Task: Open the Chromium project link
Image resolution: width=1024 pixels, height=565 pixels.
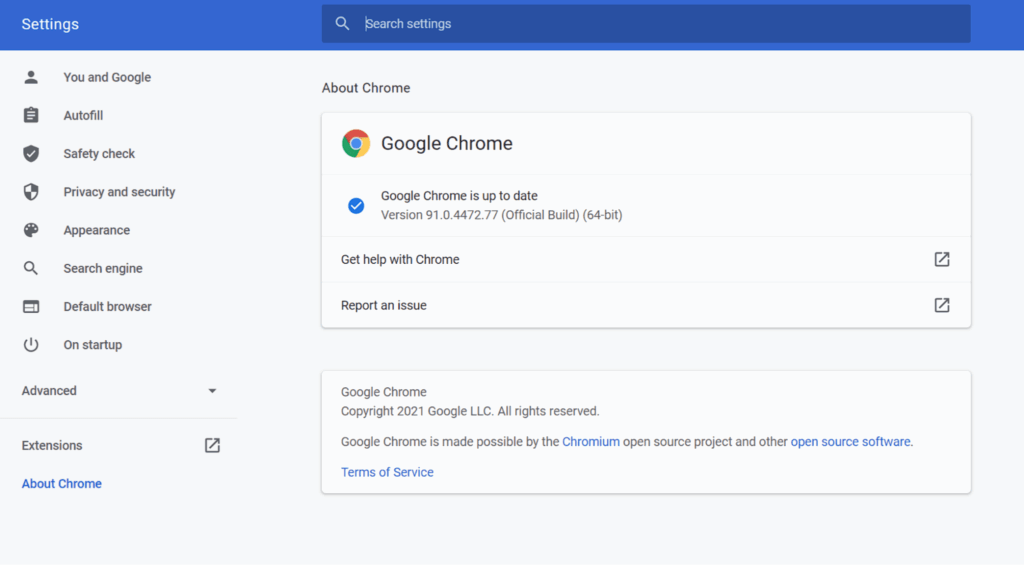Action: point(591,441)
